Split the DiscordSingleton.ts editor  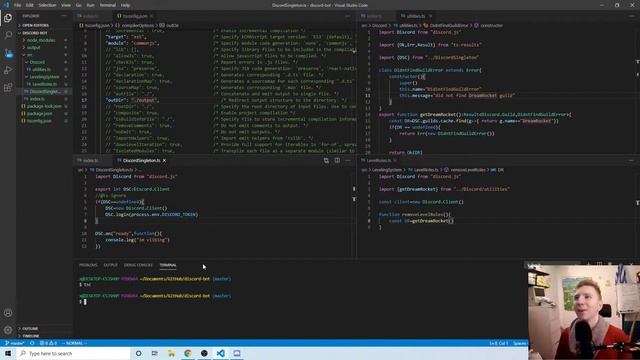point(337,160)
